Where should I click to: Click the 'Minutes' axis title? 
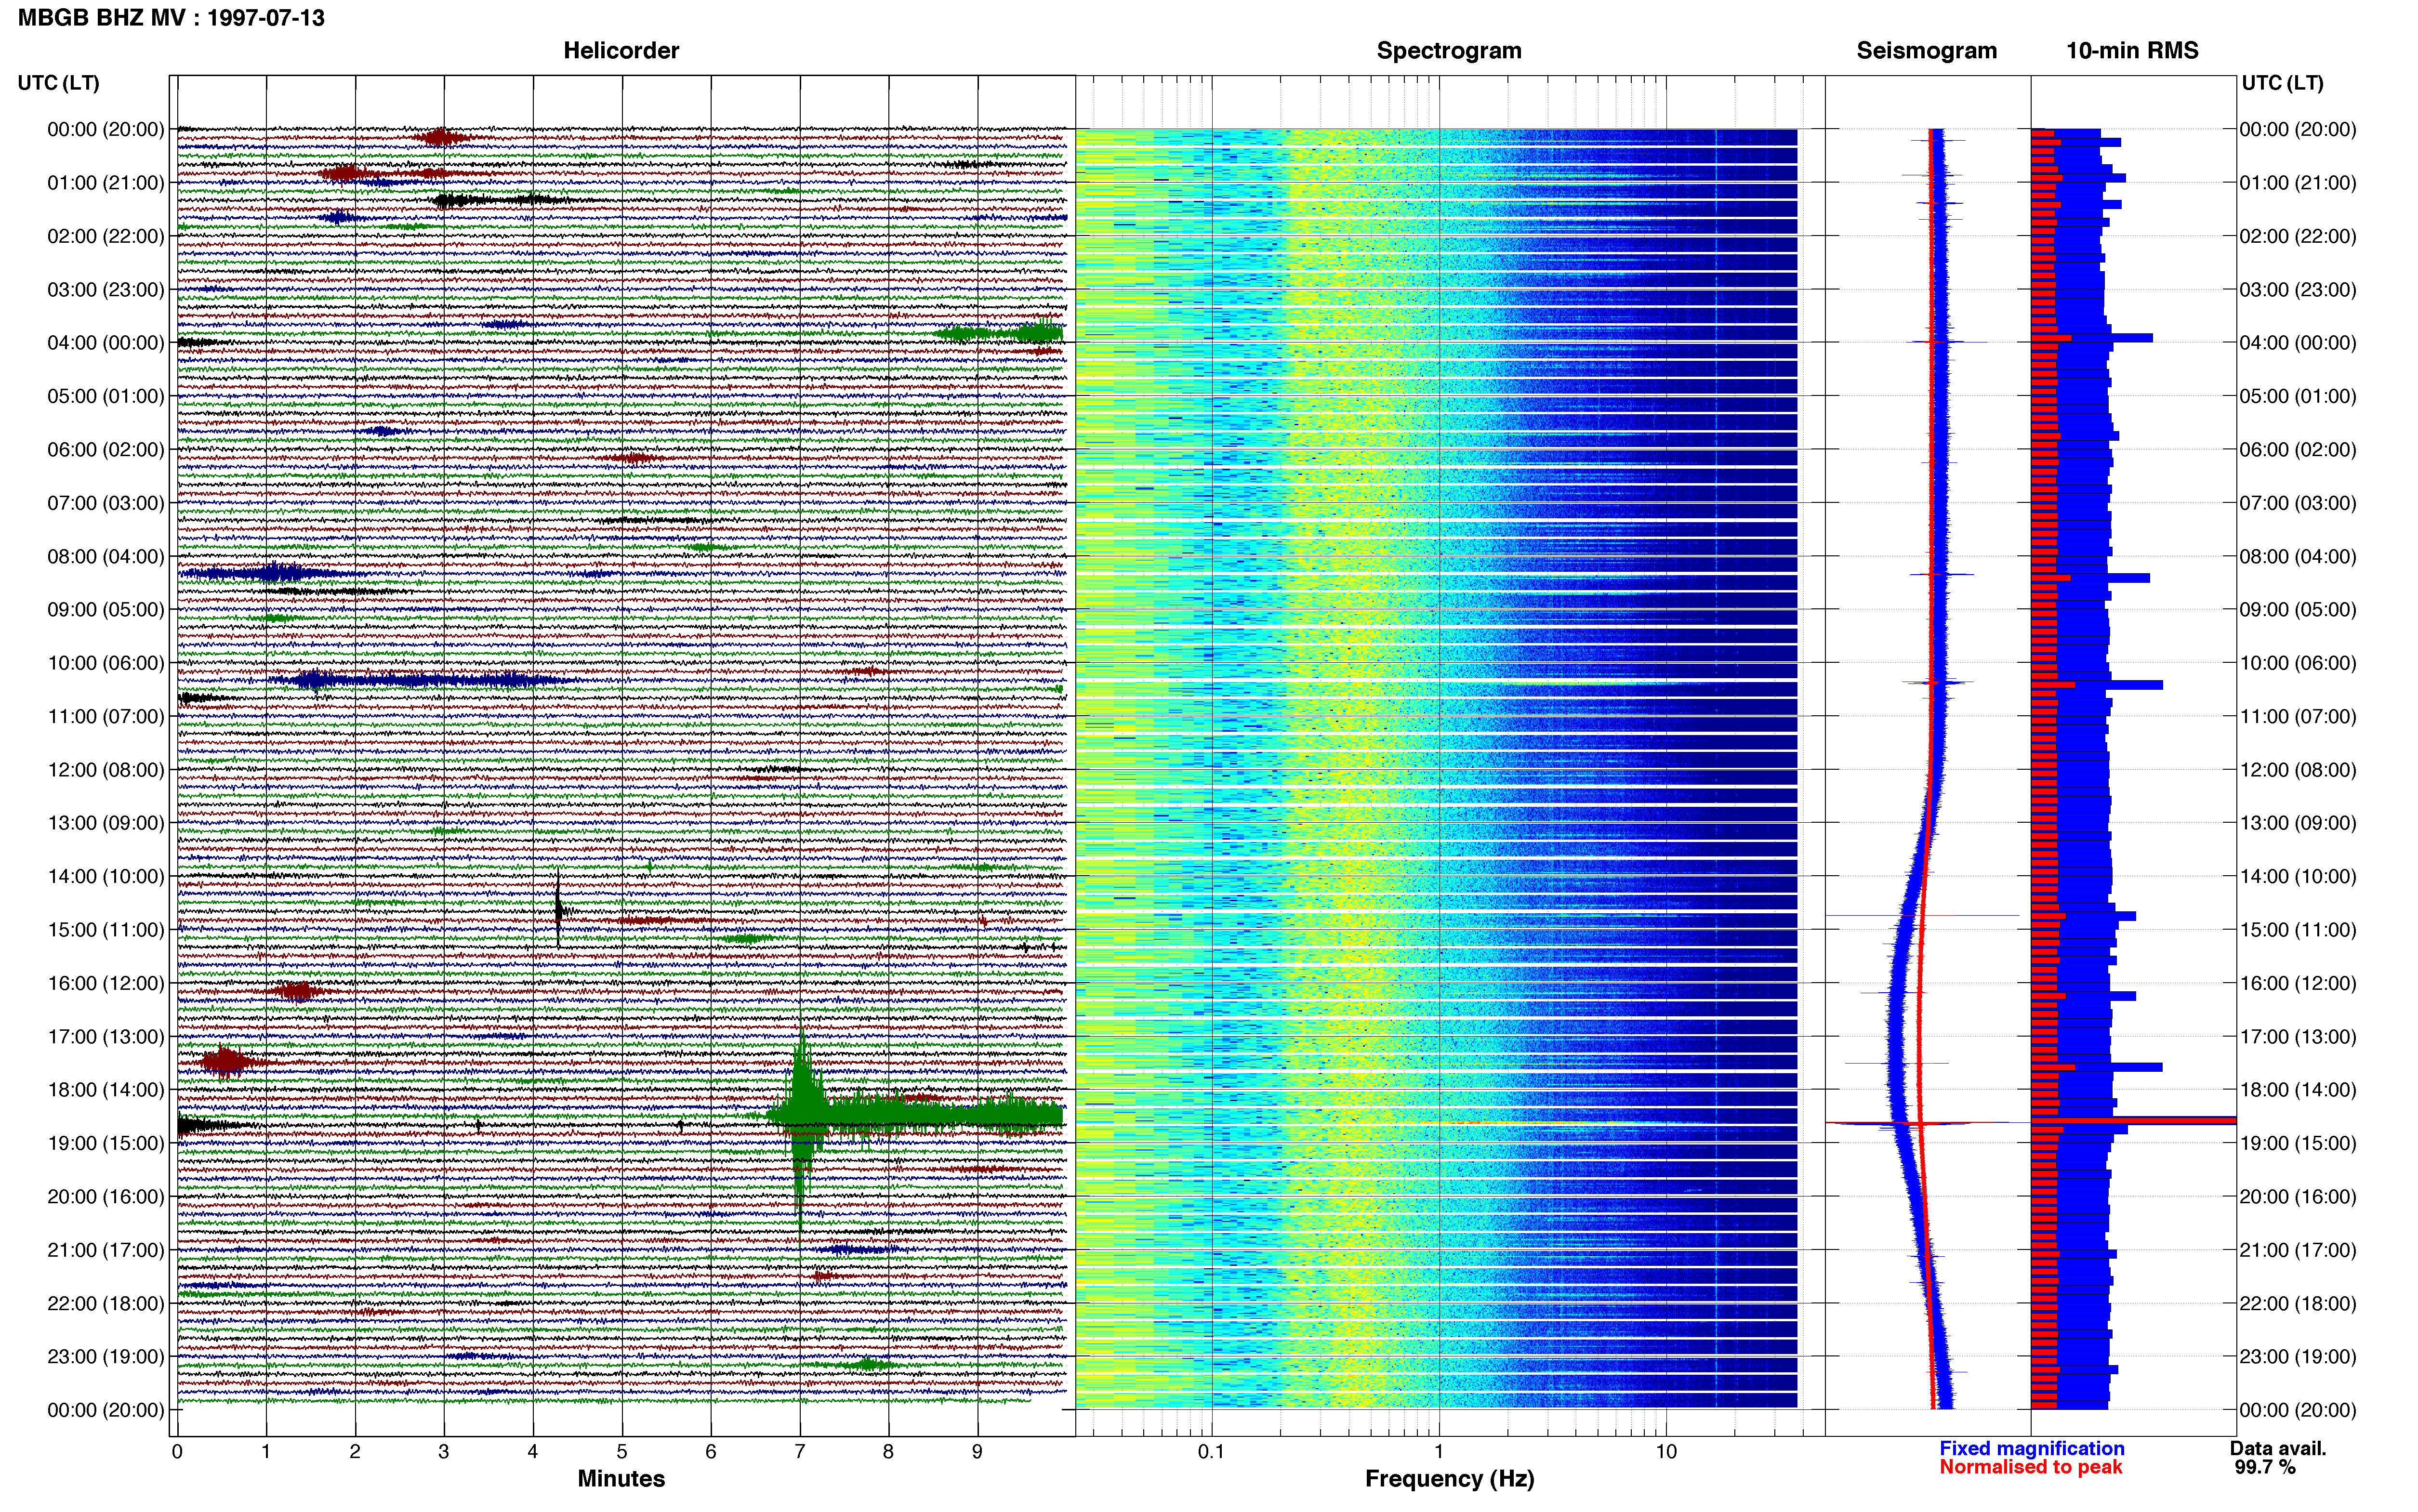click(x=621, y=1478)
